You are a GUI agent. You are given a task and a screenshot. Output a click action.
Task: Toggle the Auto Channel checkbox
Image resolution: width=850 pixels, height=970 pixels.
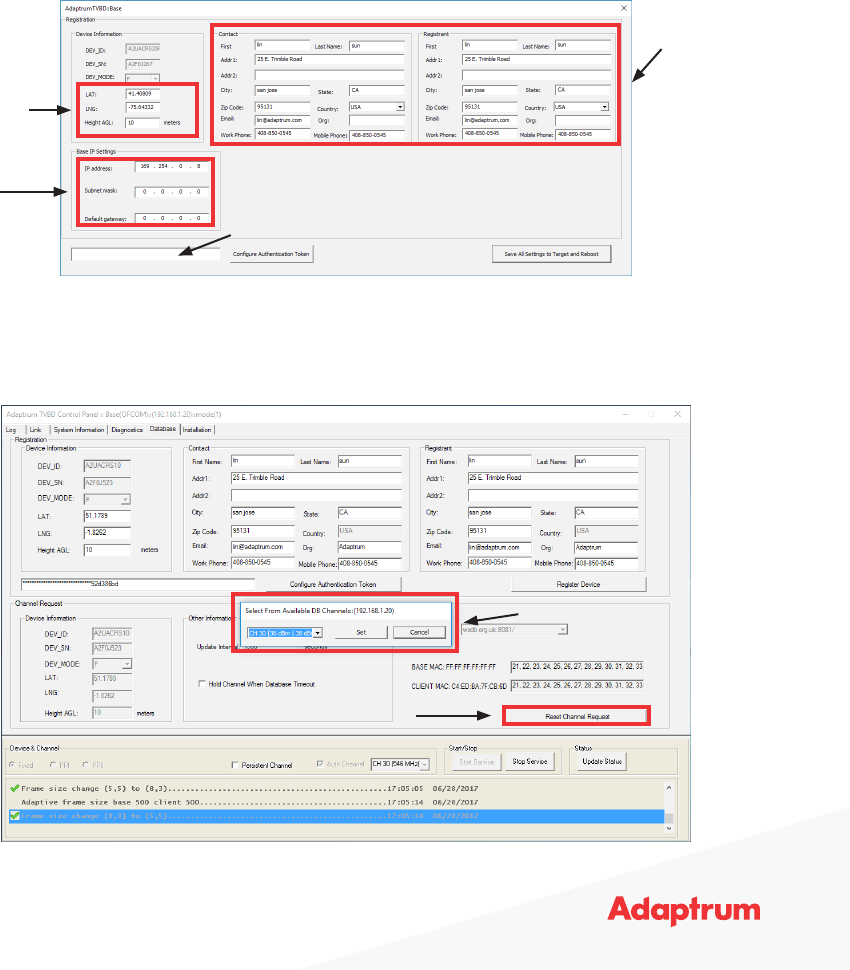320,765
